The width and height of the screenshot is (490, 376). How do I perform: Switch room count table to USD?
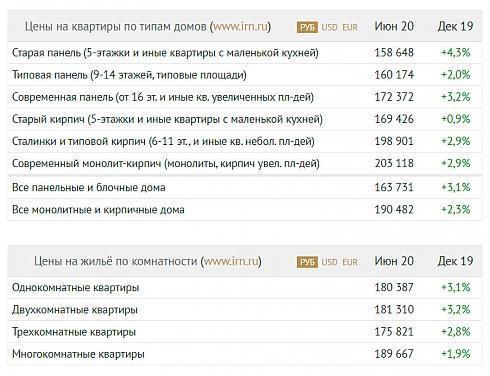point(329,262)
